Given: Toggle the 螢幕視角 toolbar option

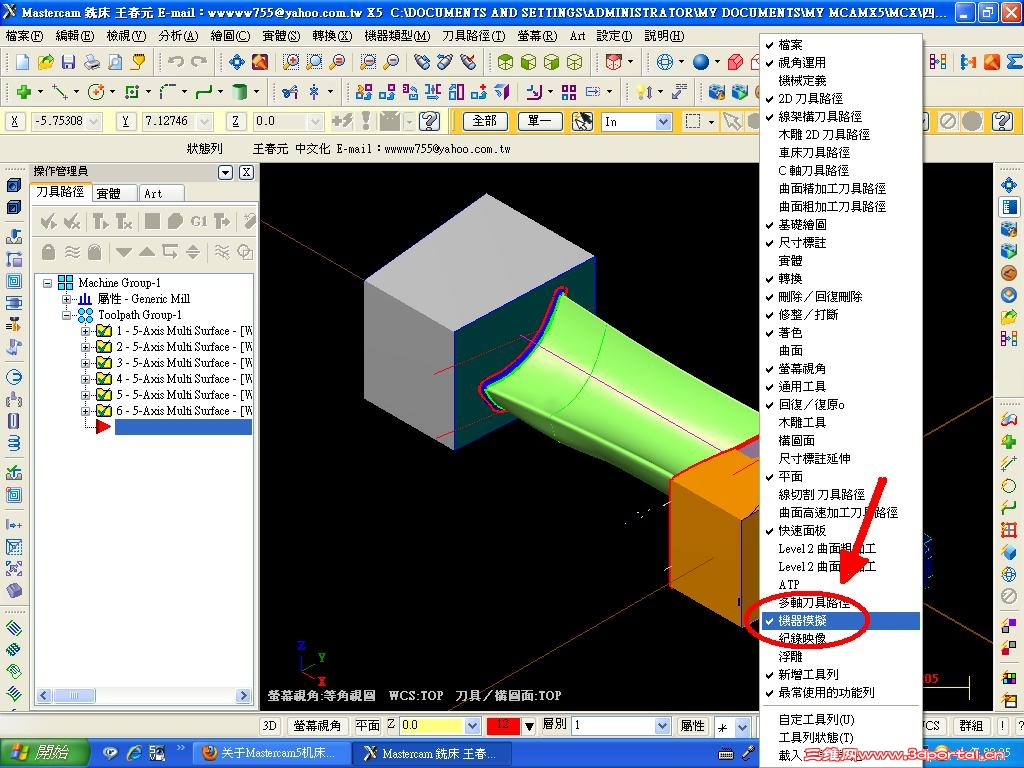Looking at the screenshot, I should pyautogui.click(x=841, y=369).
